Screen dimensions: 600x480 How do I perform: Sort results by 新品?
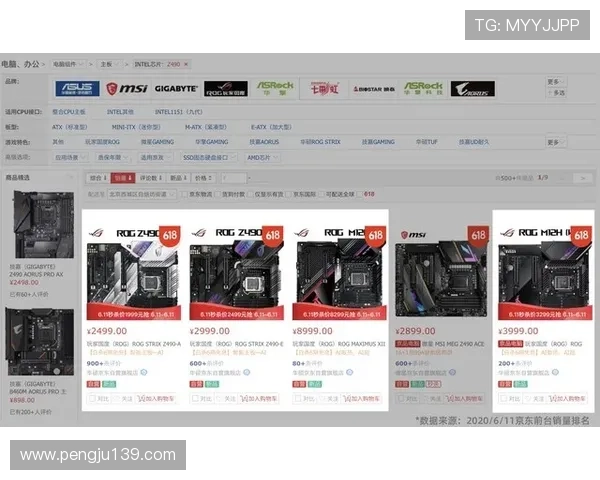point(178,178)
